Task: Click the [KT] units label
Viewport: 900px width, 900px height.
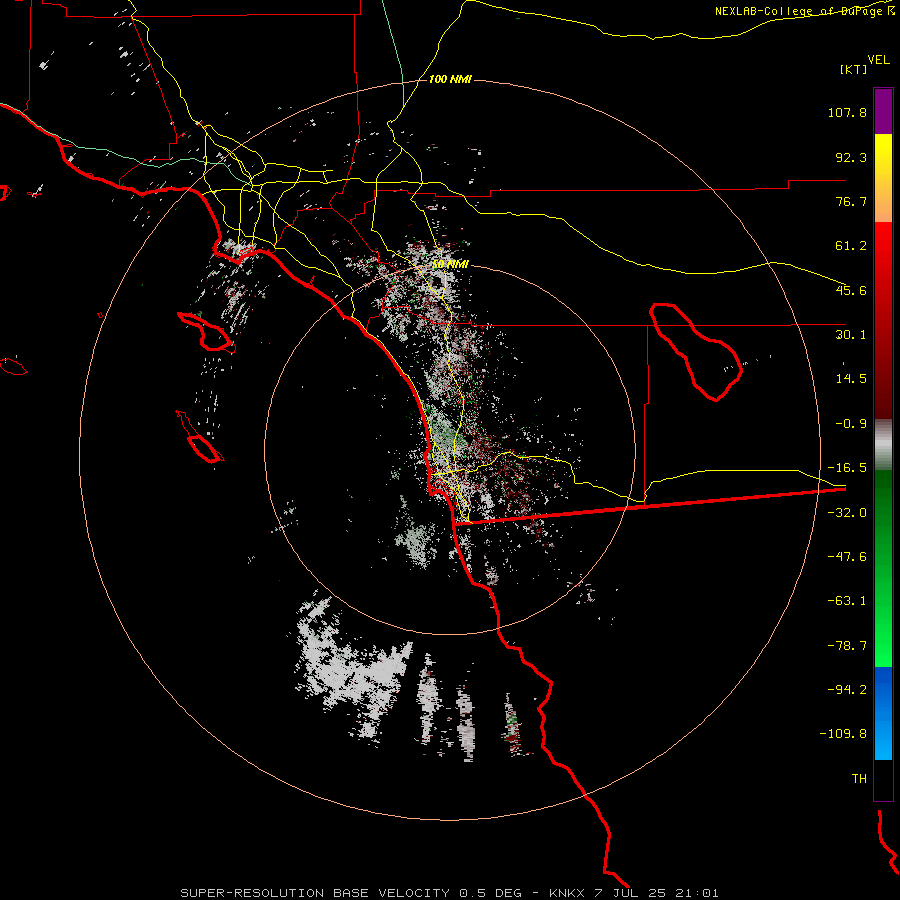Action: (x=853, y=69)
